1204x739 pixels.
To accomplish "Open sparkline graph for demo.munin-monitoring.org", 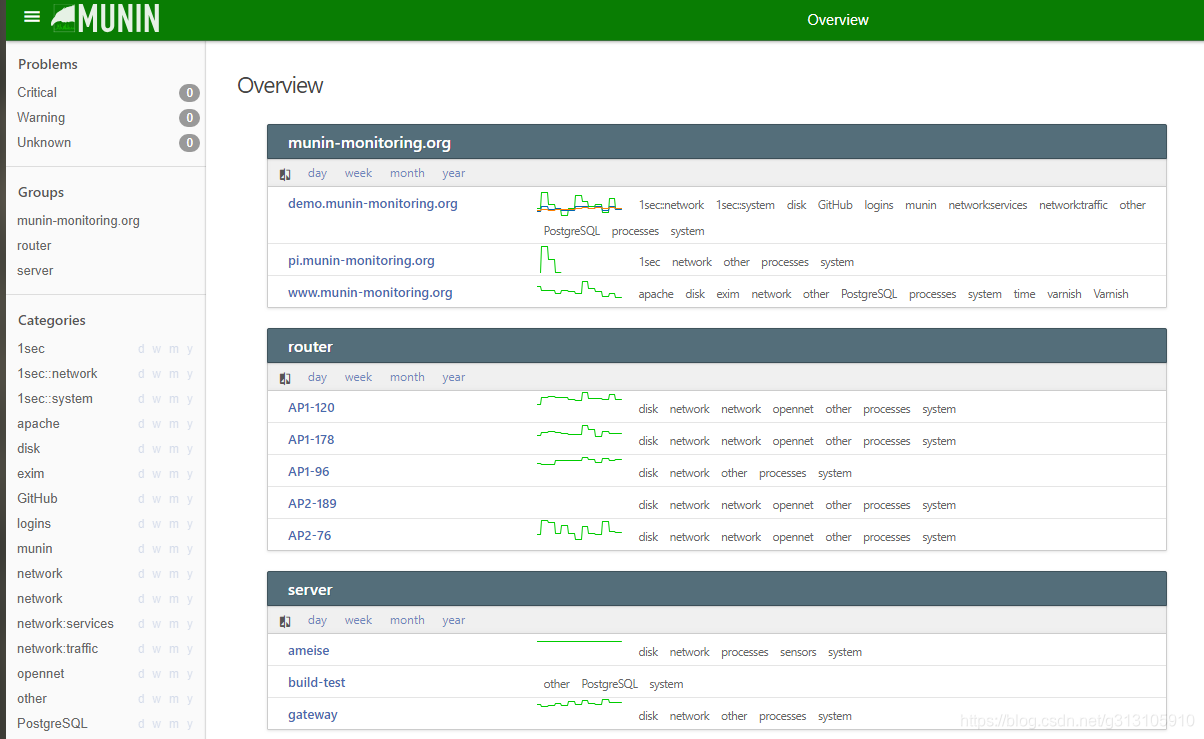I will tap(579, 204).
